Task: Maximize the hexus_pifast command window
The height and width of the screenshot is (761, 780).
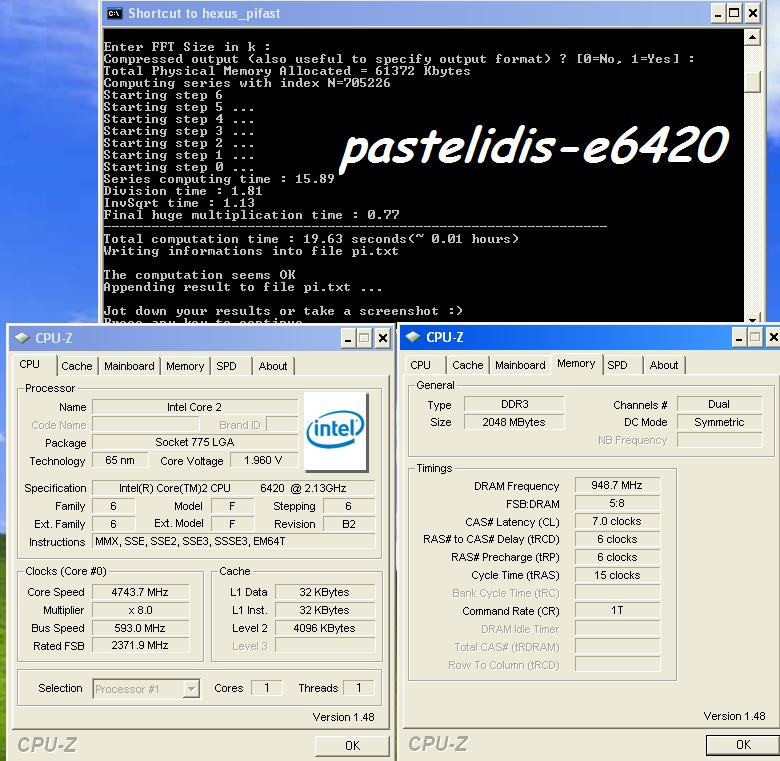Action: click(734, 13)
